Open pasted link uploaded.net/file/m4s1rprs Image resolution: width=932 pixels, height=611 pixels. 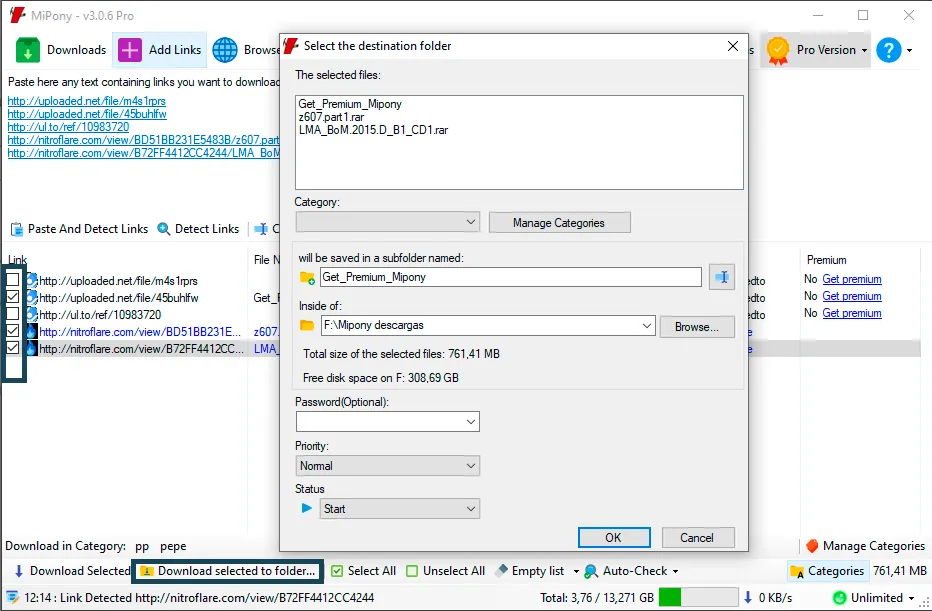(87, 101)
